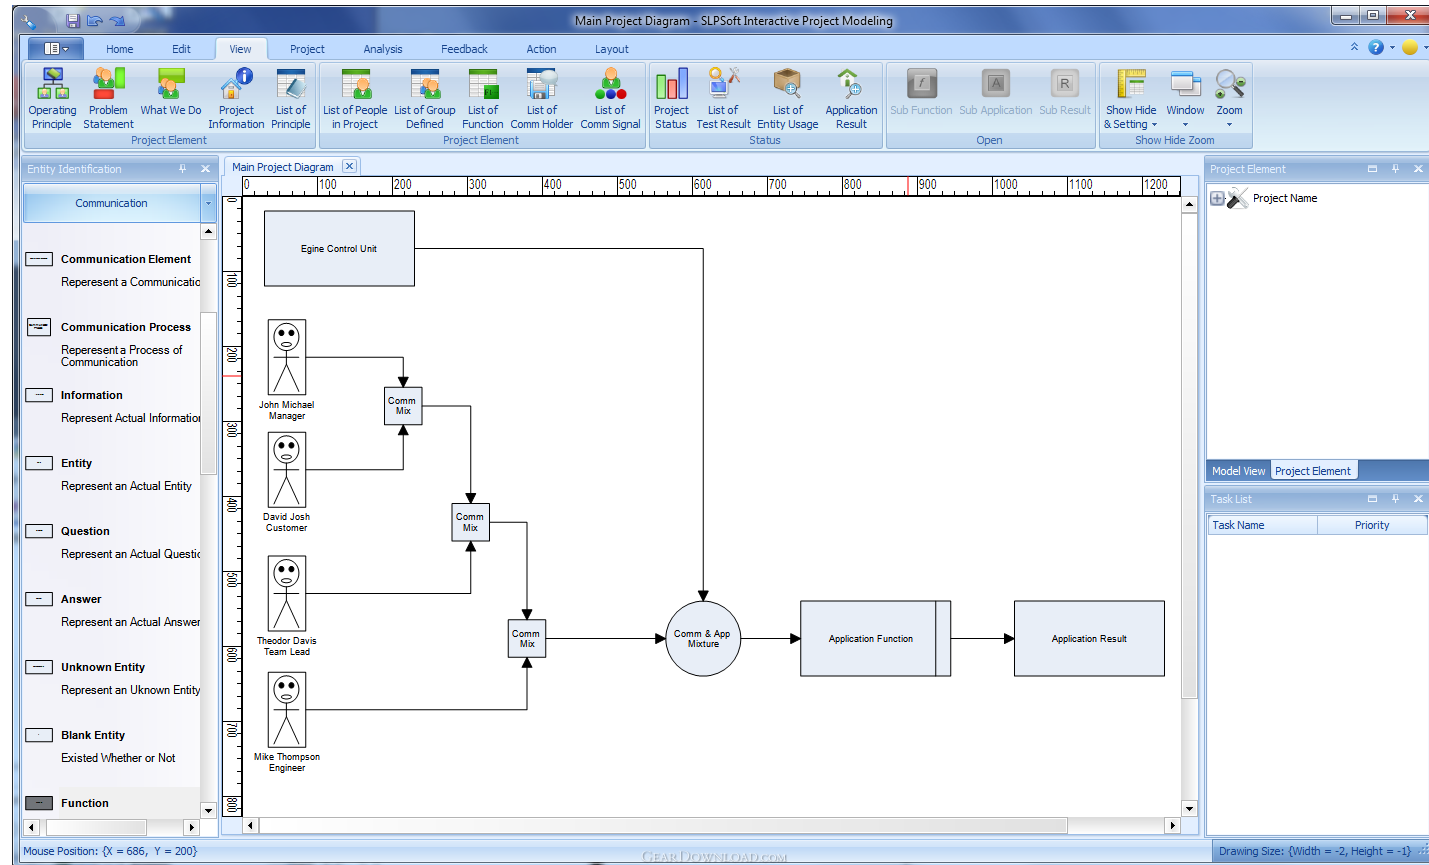
Task: Open the Window dropdown
Action: [x=1185, y=99]
